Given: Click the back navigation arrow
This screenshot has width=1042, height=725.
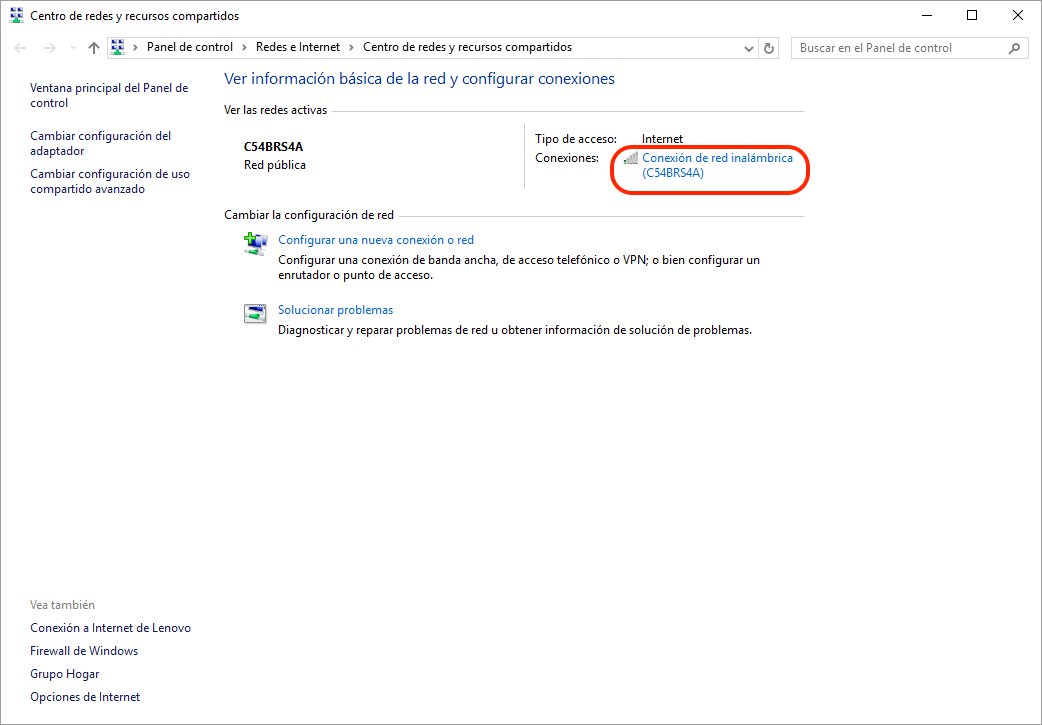Looking at the screenshot, I should (x=21, y=48).
